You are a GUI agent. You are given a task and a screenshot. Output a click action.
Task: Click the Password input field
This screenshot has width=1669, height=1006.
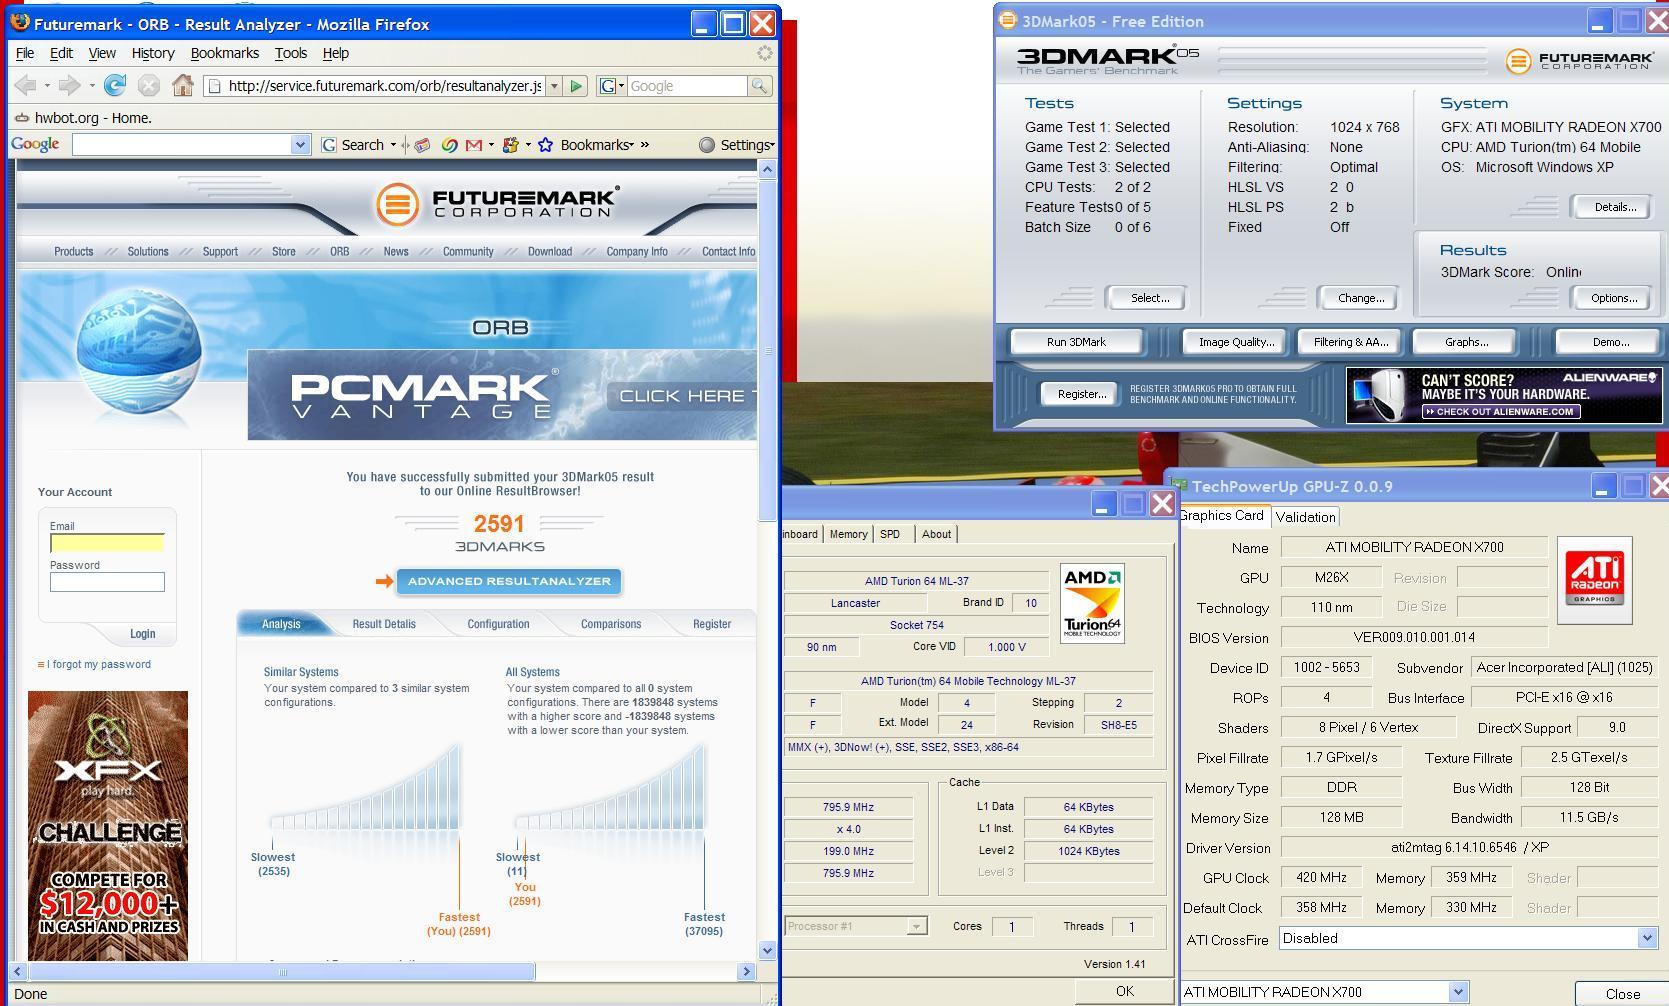[107, 581]
